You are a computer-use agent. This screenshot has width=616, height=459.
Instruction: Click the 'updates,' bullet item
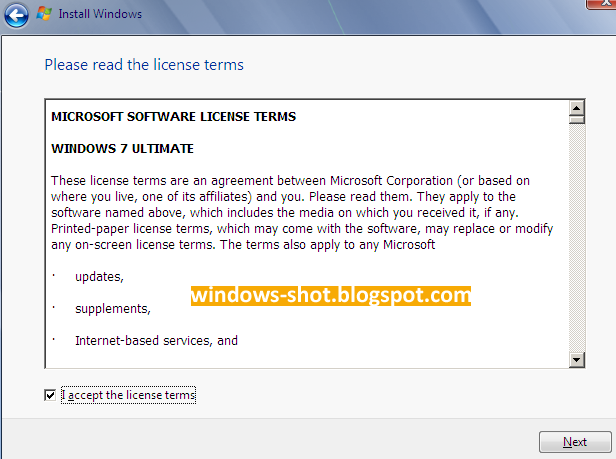[99, 277]
